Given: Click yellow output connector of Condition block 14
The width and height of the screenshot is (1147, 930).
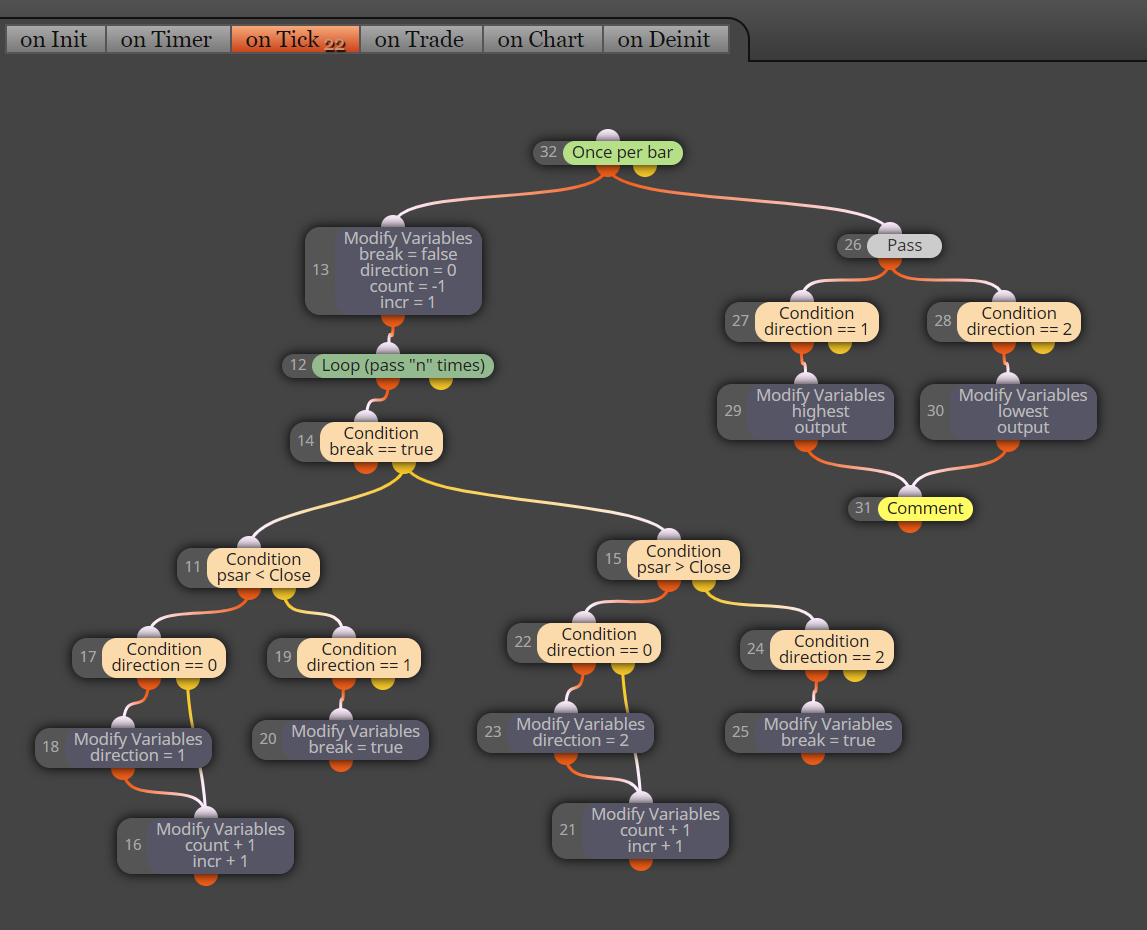Looking at the screenshot, I should 404,466.
